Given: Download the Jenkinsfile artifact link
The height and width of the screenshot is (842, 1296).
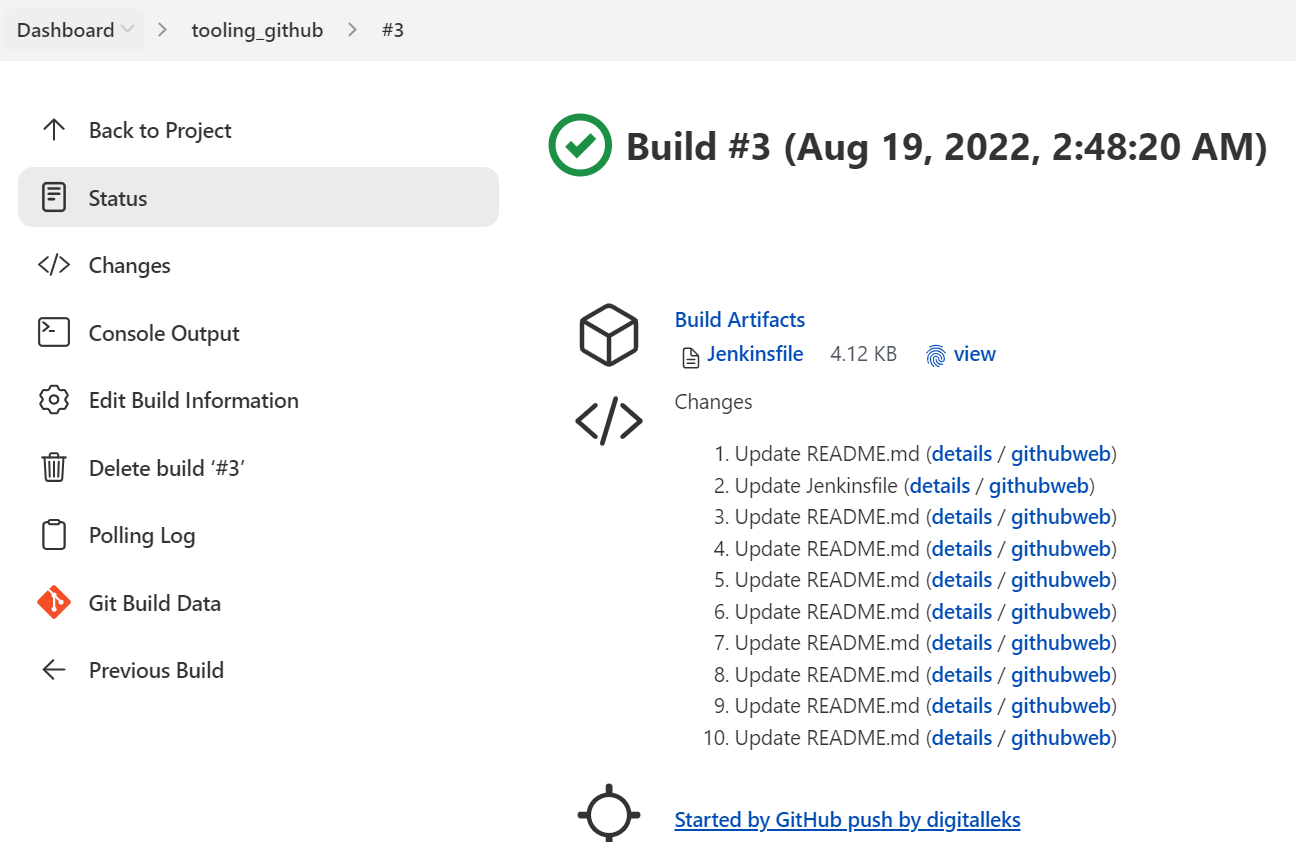Looking at the screenshot, I should point(755,353).
